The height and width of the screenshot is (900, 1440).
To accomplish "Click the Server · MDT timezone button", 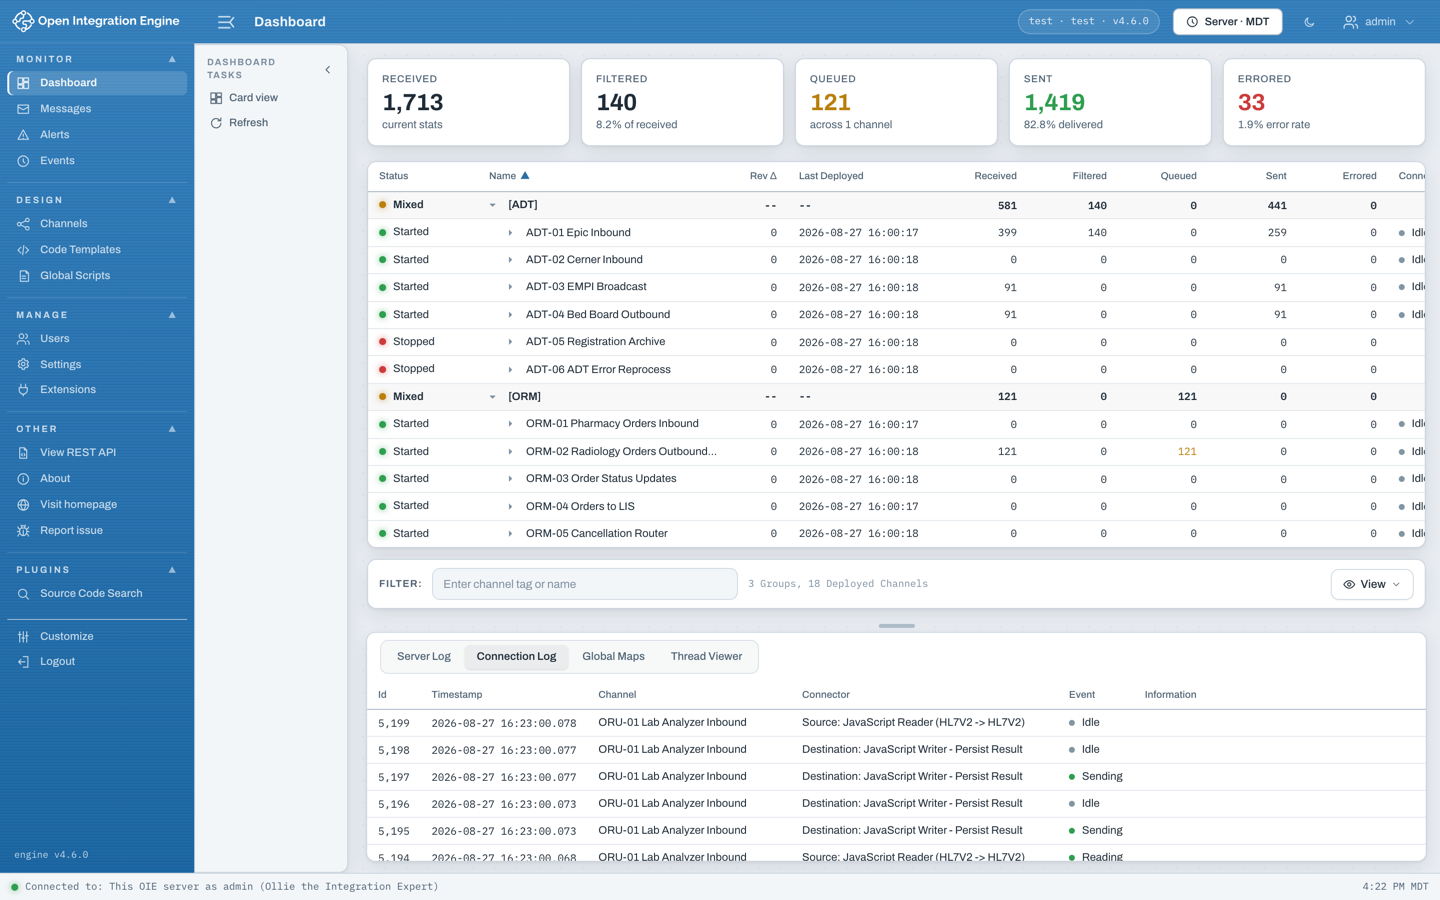I will tap(1227, 22).
